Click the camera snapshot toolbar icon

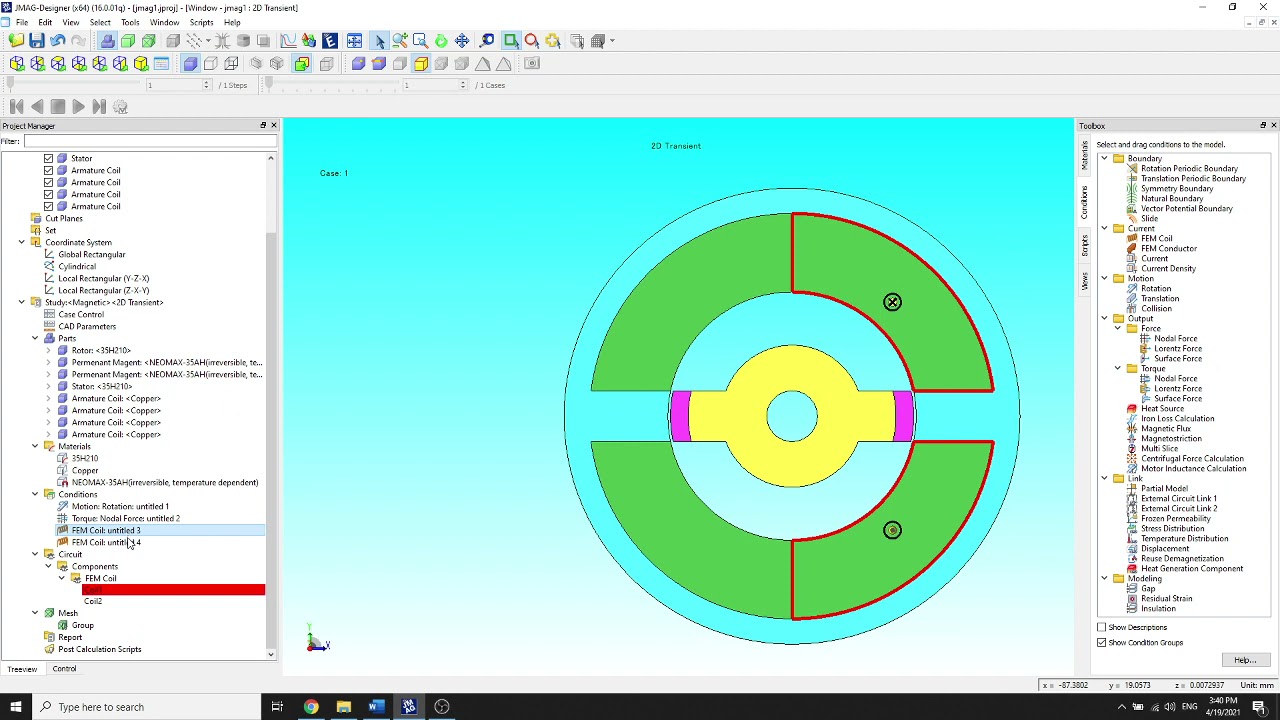[x=532, y=64]
